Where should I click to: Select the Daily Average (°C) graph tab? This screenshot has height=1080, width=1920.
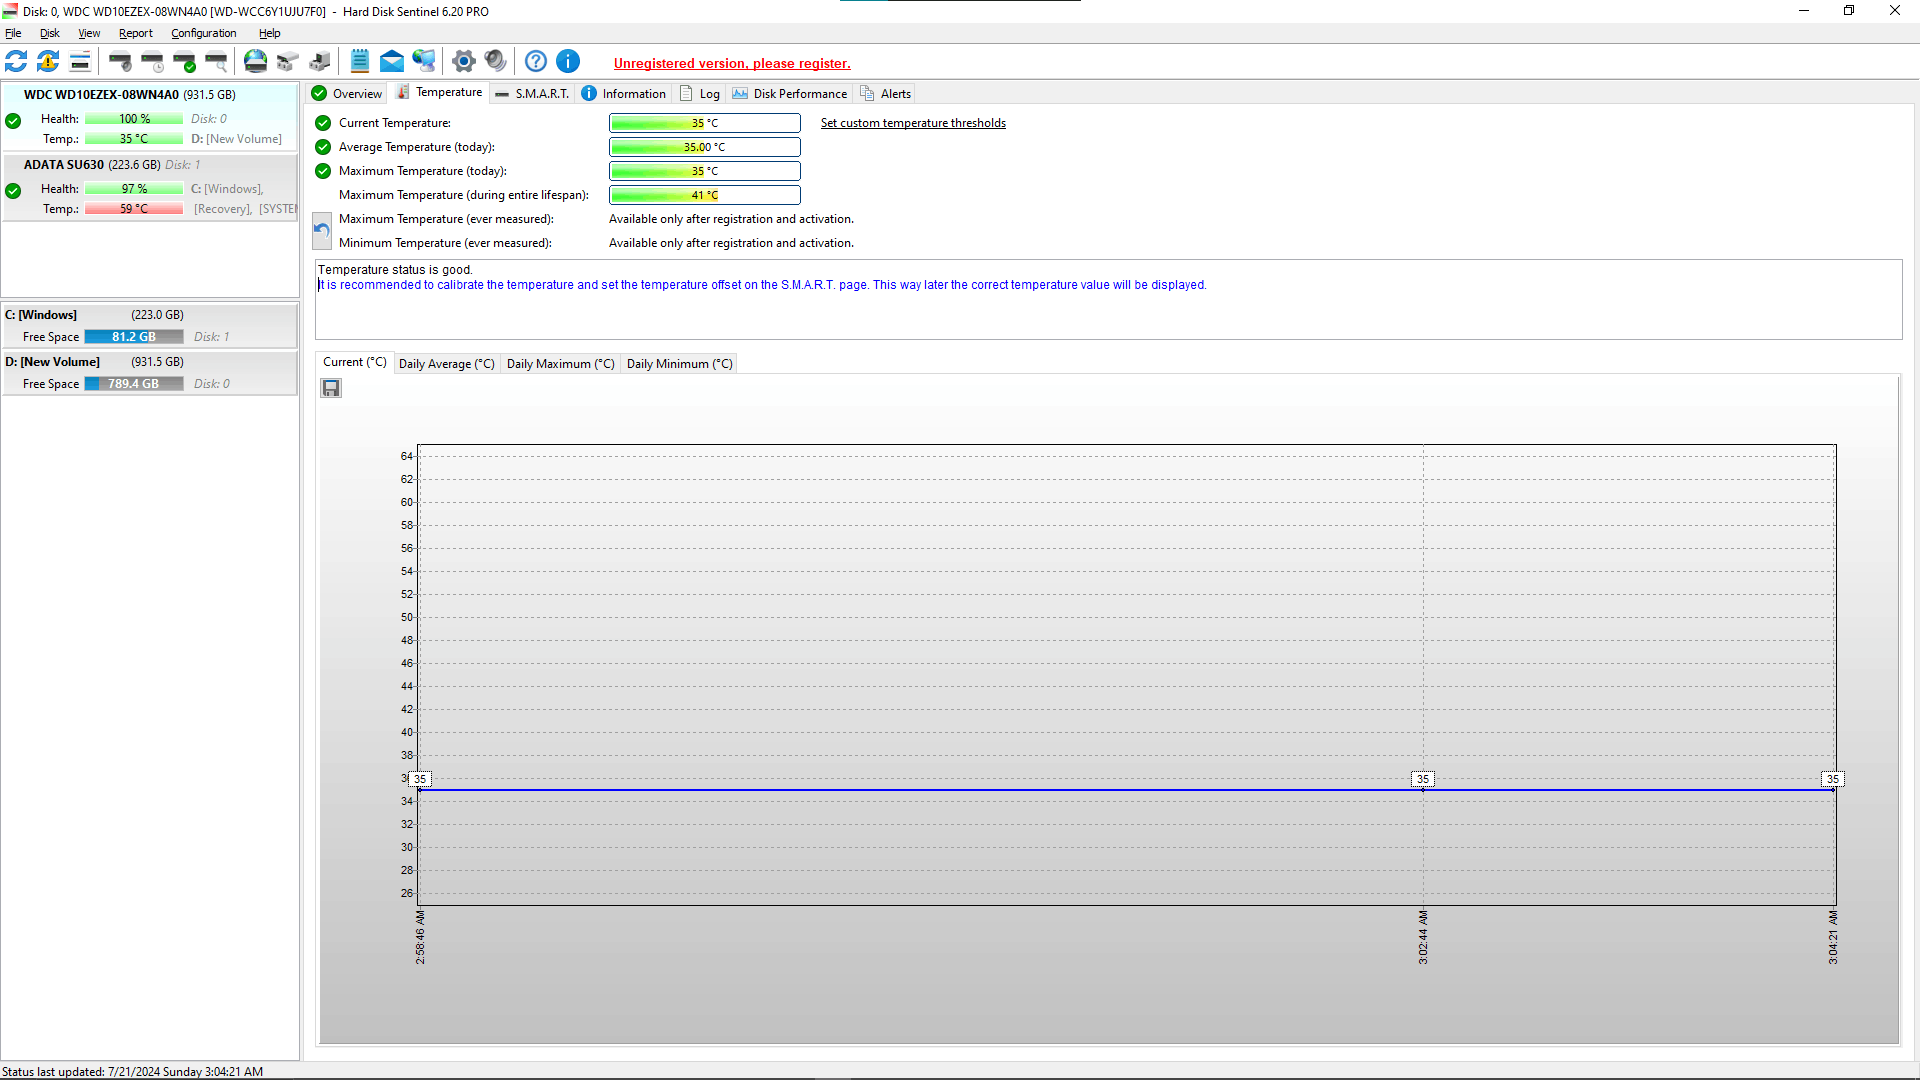(447, 364)
